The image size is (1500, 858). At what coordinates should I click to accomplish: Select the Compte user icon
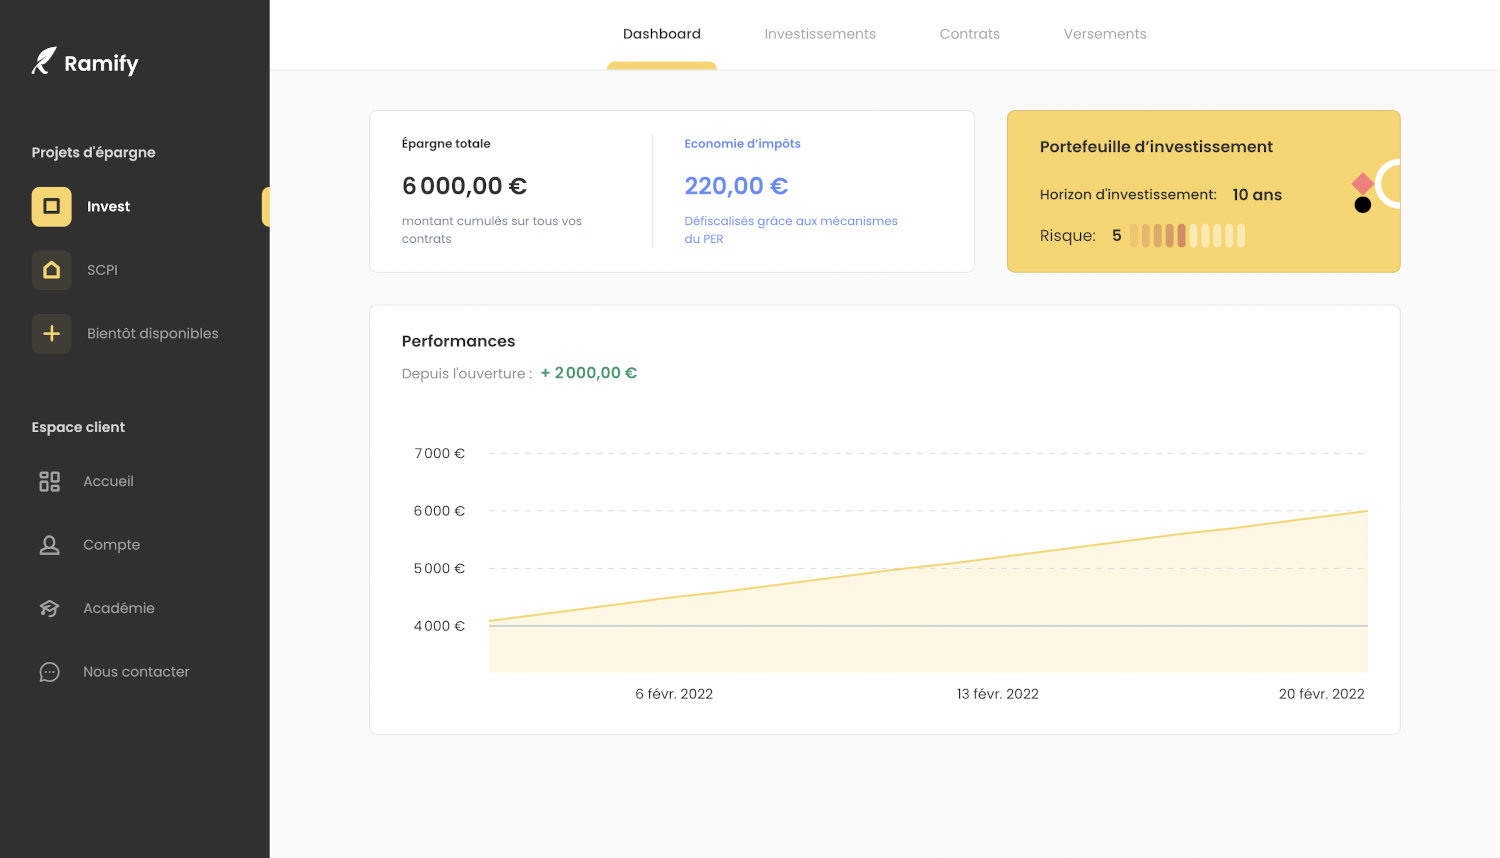pyautogui.click(x=49, y=545)
